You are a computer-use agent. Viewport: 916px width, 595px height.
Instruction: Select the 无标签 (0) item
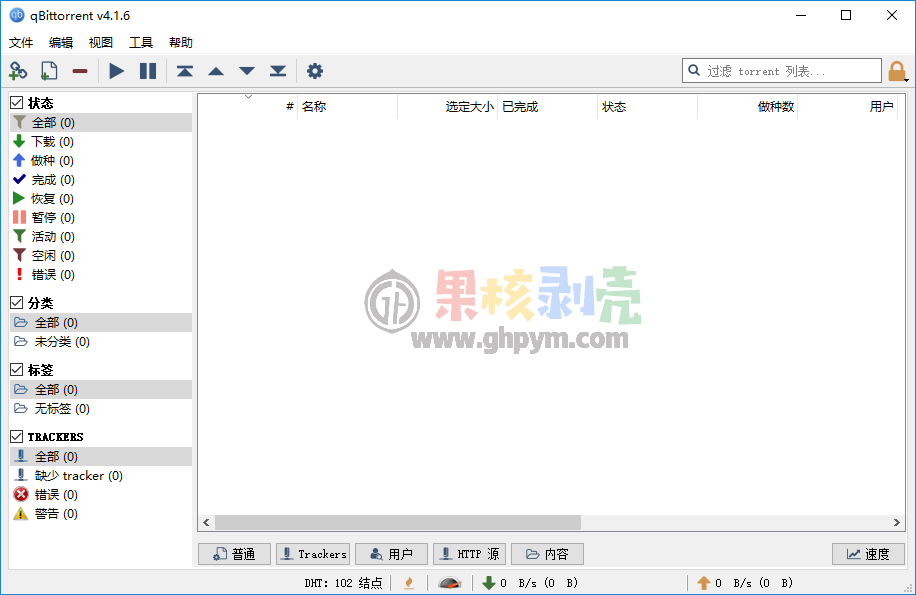click(x=101, y=409)
